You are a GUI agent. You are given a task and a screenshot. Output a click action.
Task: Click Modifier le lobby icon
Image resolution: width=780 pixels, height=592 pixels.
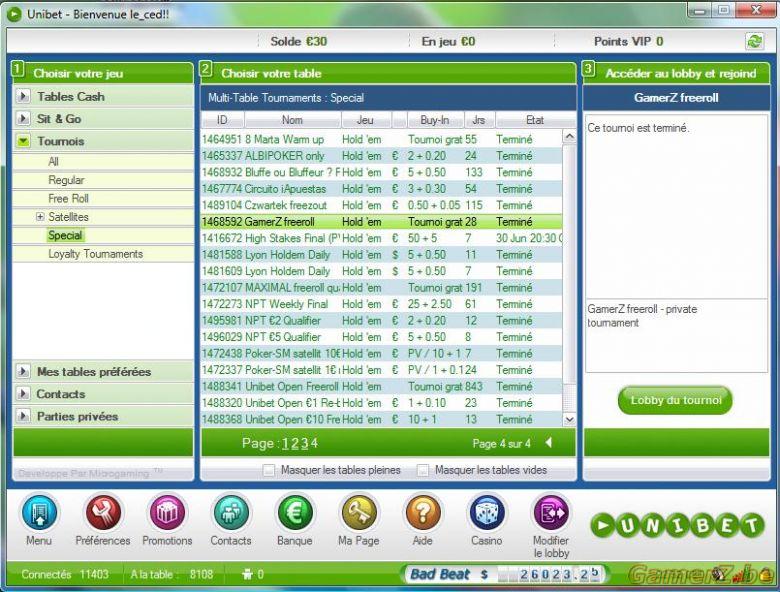click(x=551, y=512)
